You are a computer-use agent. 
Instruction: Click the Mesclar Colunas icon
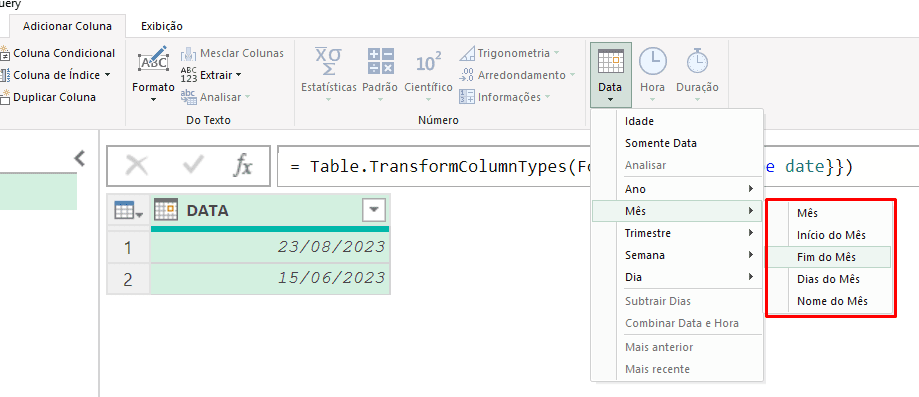click(189, 53)
